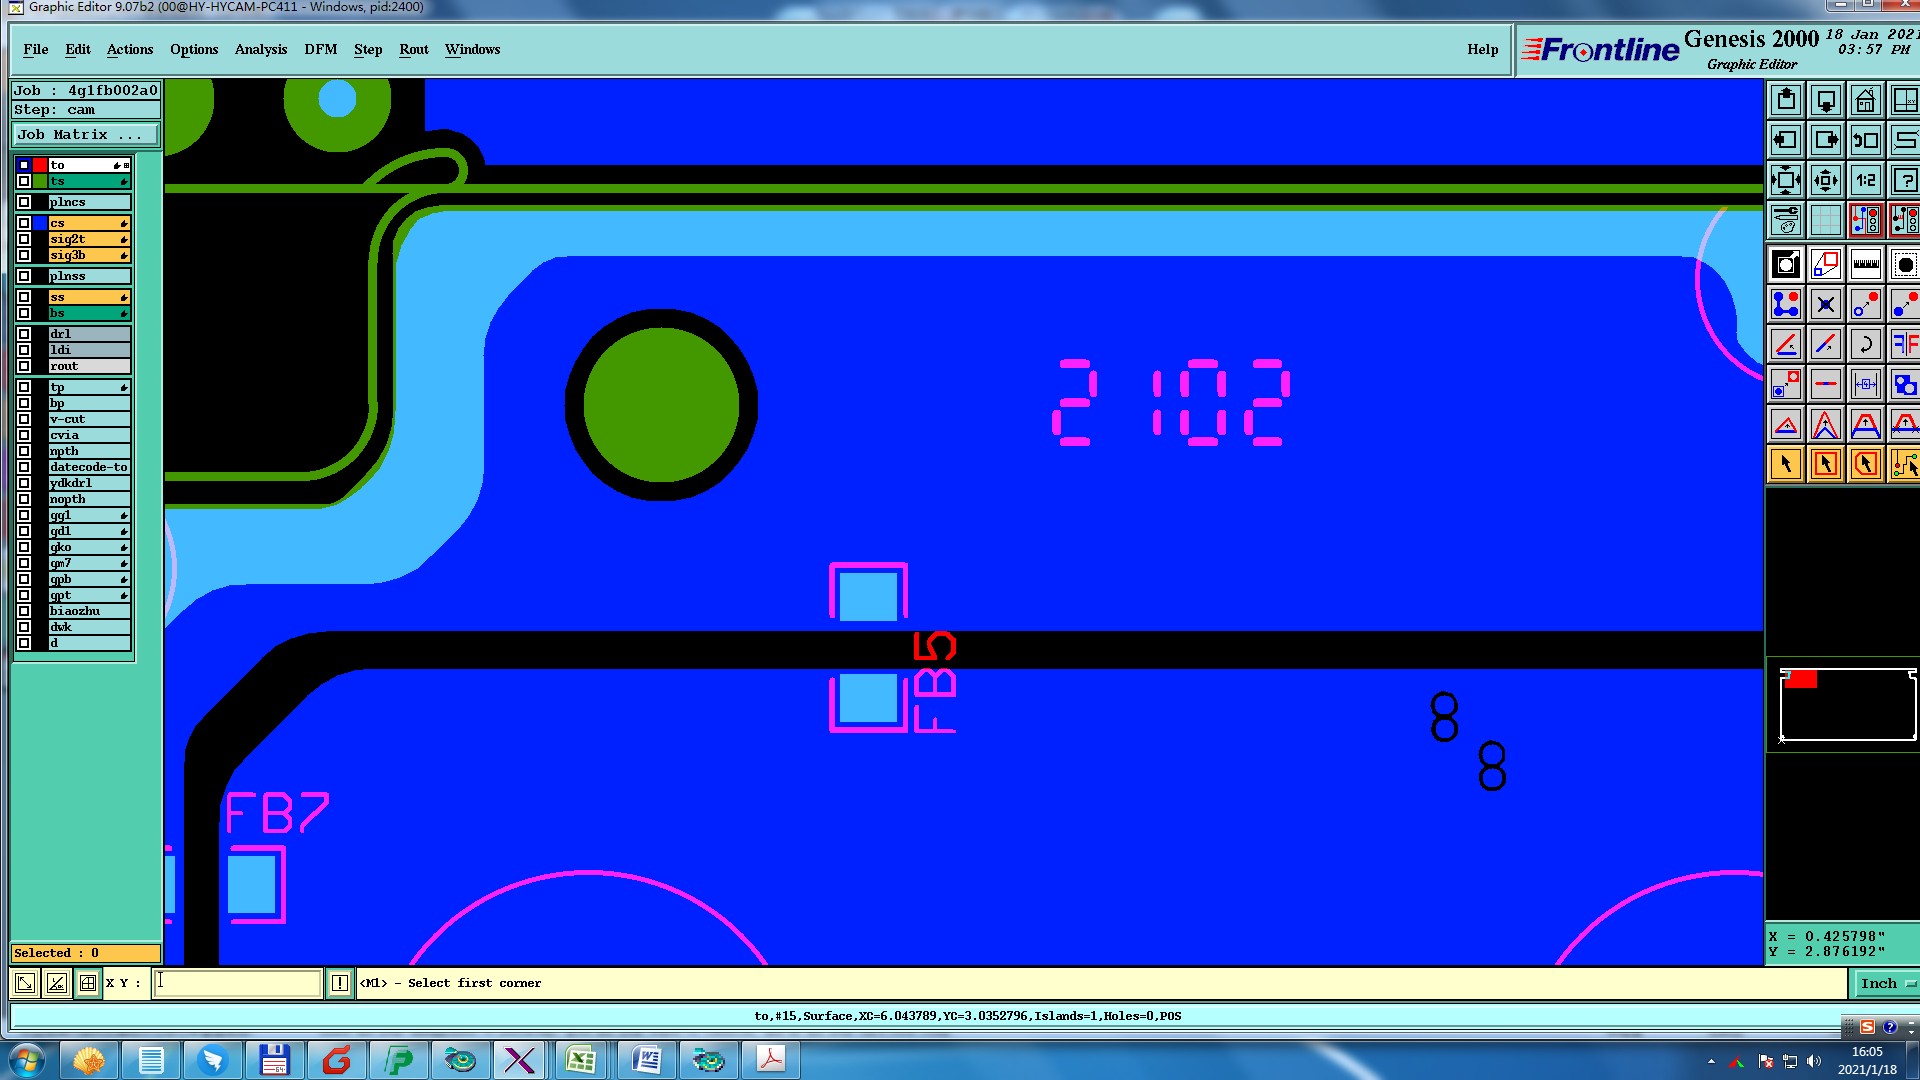The height and width of the screenshot is (1080, 1920).
Task: Open the DFM menu
Action: [320, 49]
